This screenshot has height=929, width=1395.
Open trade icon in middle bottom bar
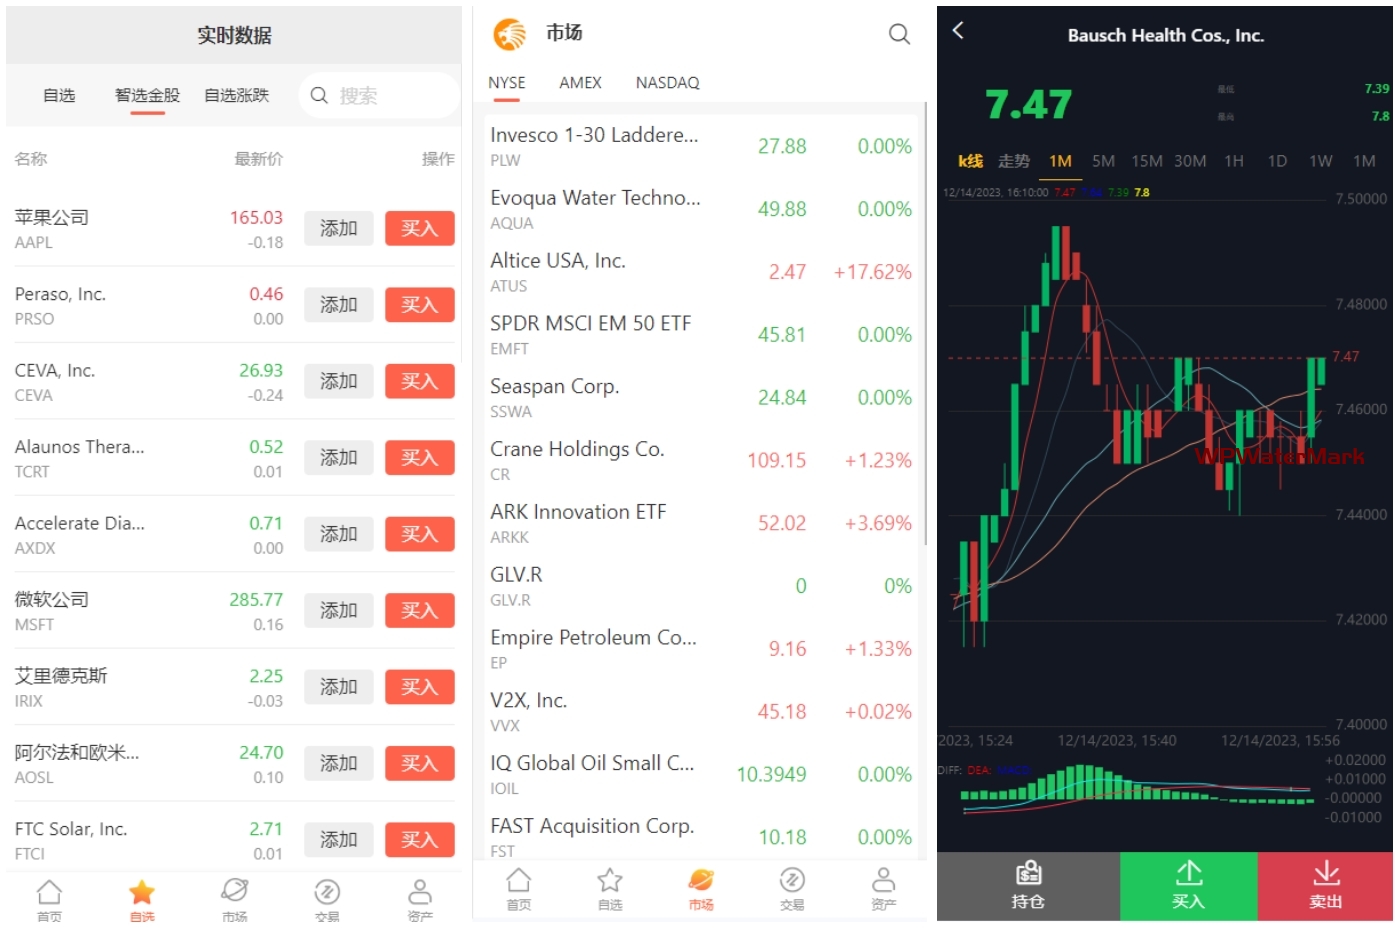792,881
